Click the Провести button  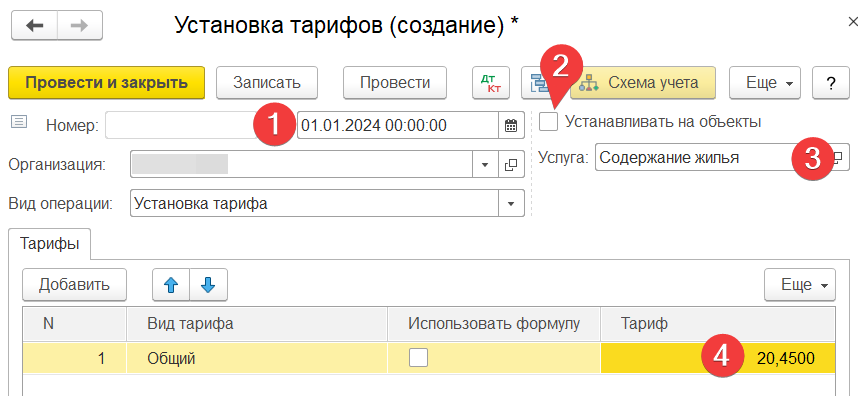(x=395, y=83)
